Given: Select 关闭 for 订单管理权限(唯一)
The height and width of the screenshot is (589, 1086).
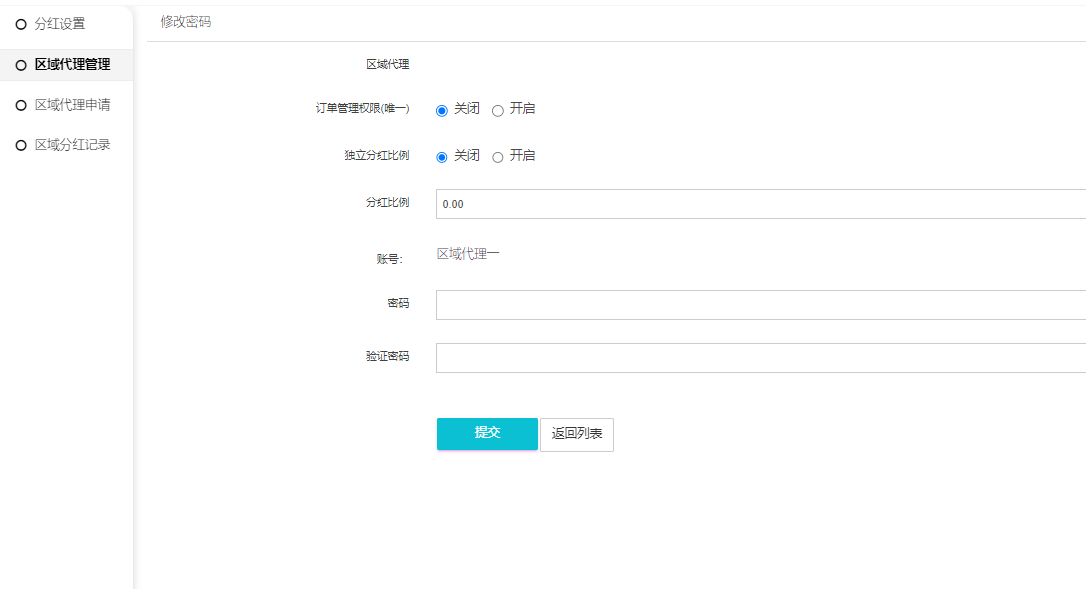Looking at the screenshot, I should click(x=442, y=110).
